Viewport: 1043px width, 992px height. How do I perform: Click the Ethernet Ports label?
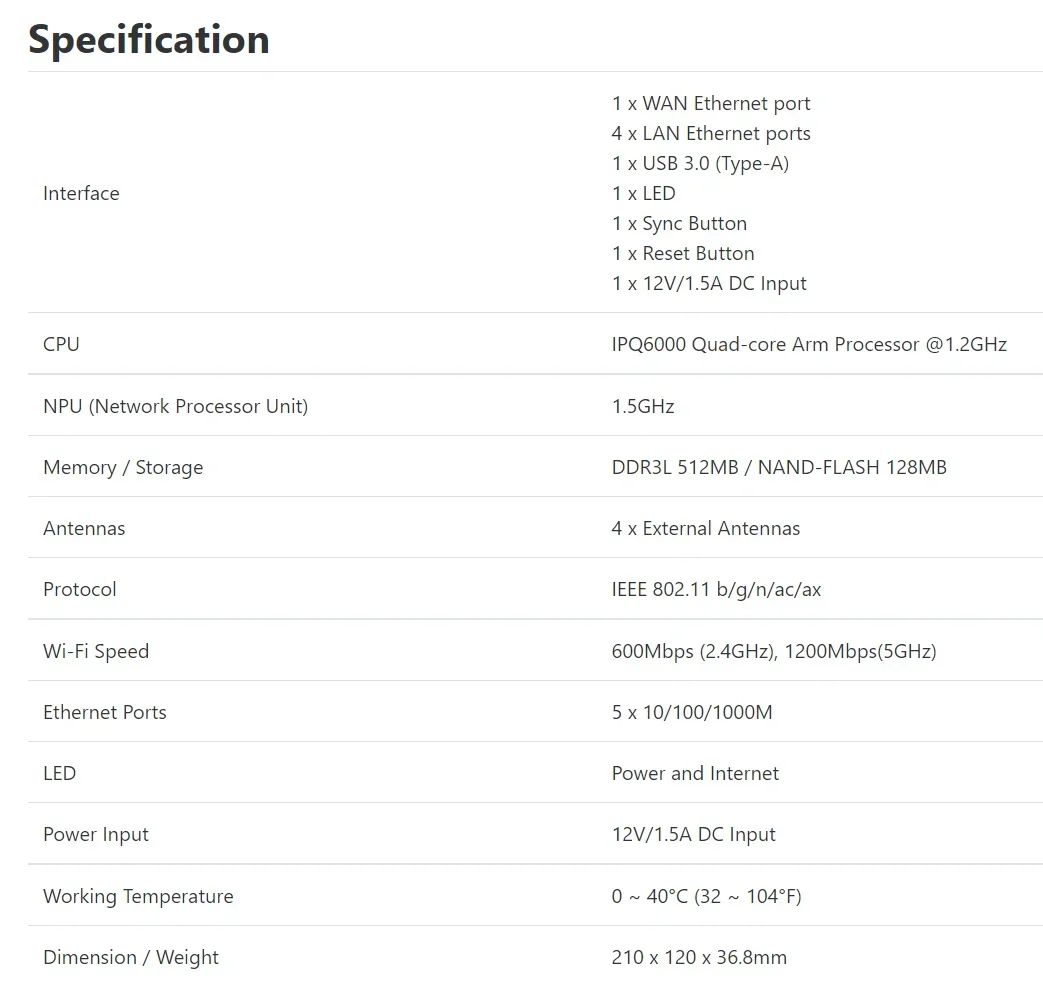pyautogui.click(x=104, y=713)
